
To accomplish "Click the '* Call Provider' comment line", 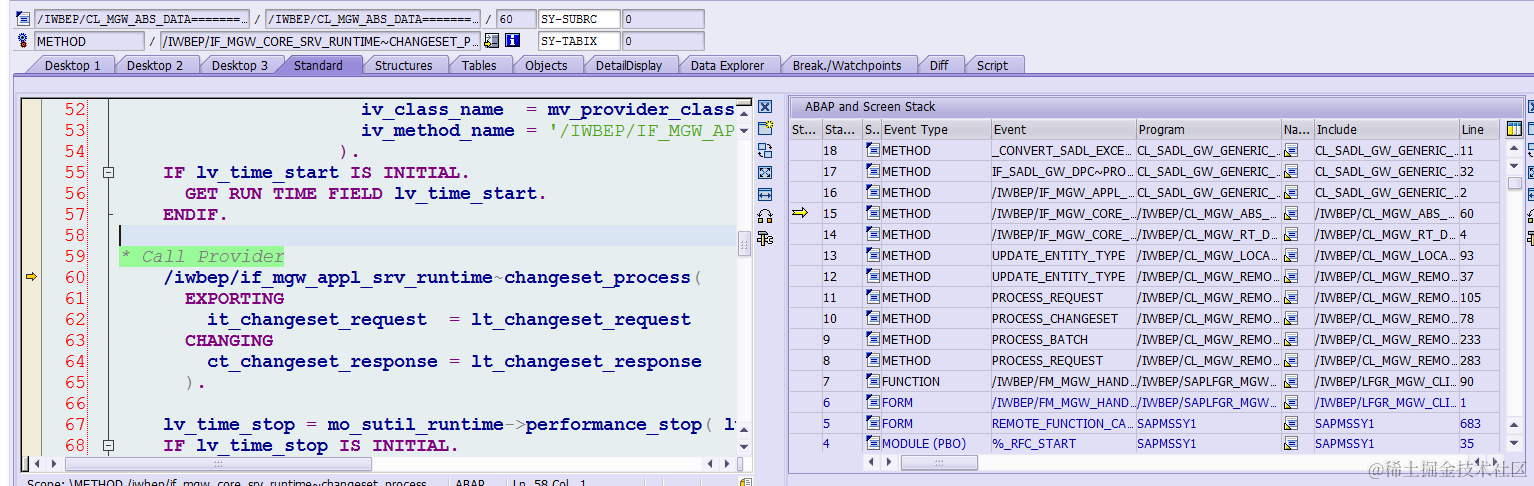I will coord(202,256).
